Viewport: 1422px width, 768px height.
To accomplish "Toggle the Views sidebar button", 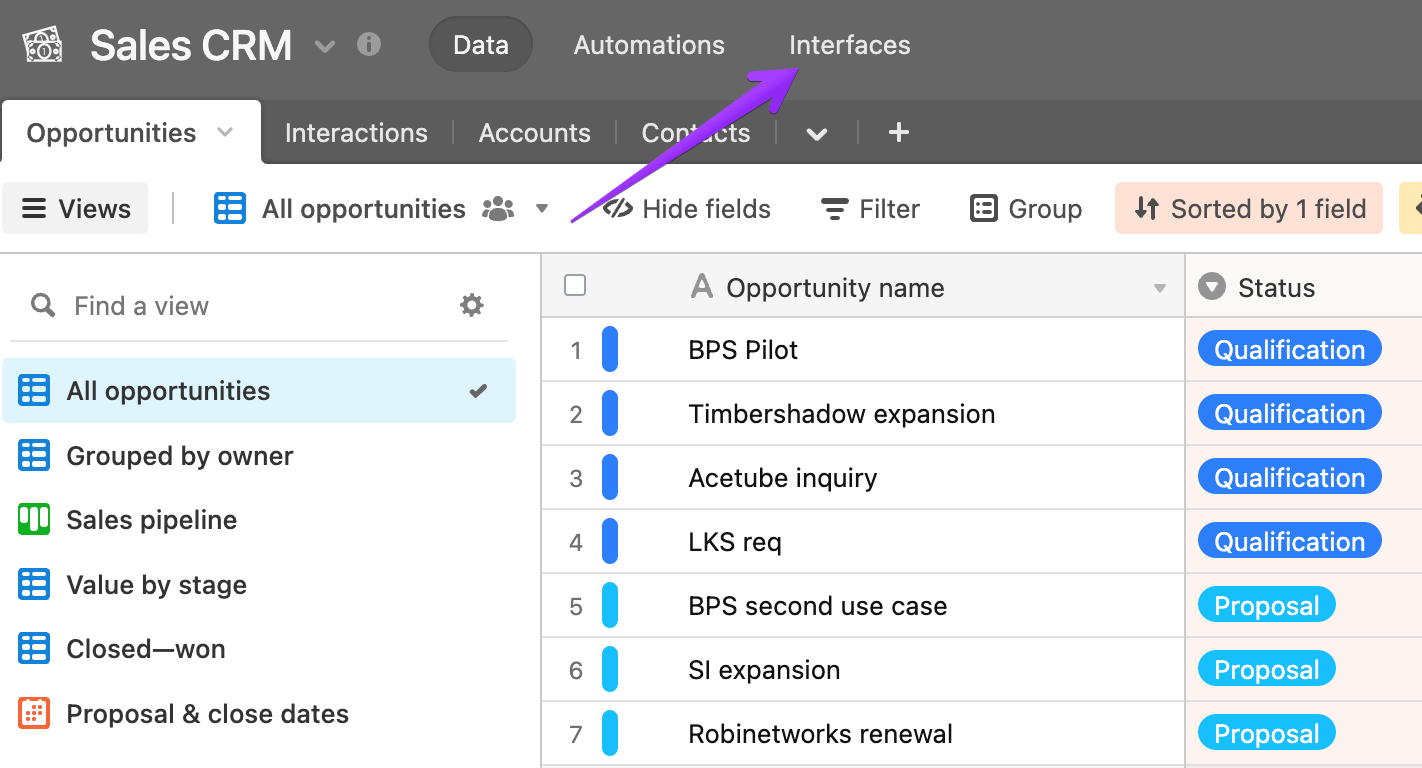I will 75,208.
